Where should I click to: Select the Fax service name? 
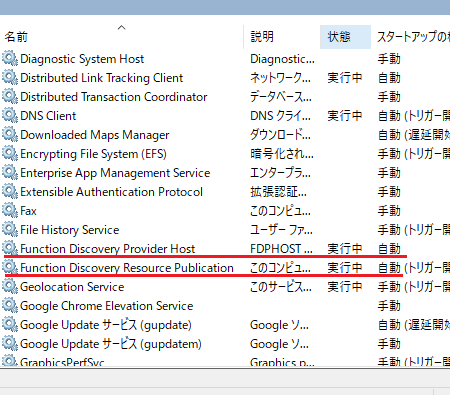28,211
